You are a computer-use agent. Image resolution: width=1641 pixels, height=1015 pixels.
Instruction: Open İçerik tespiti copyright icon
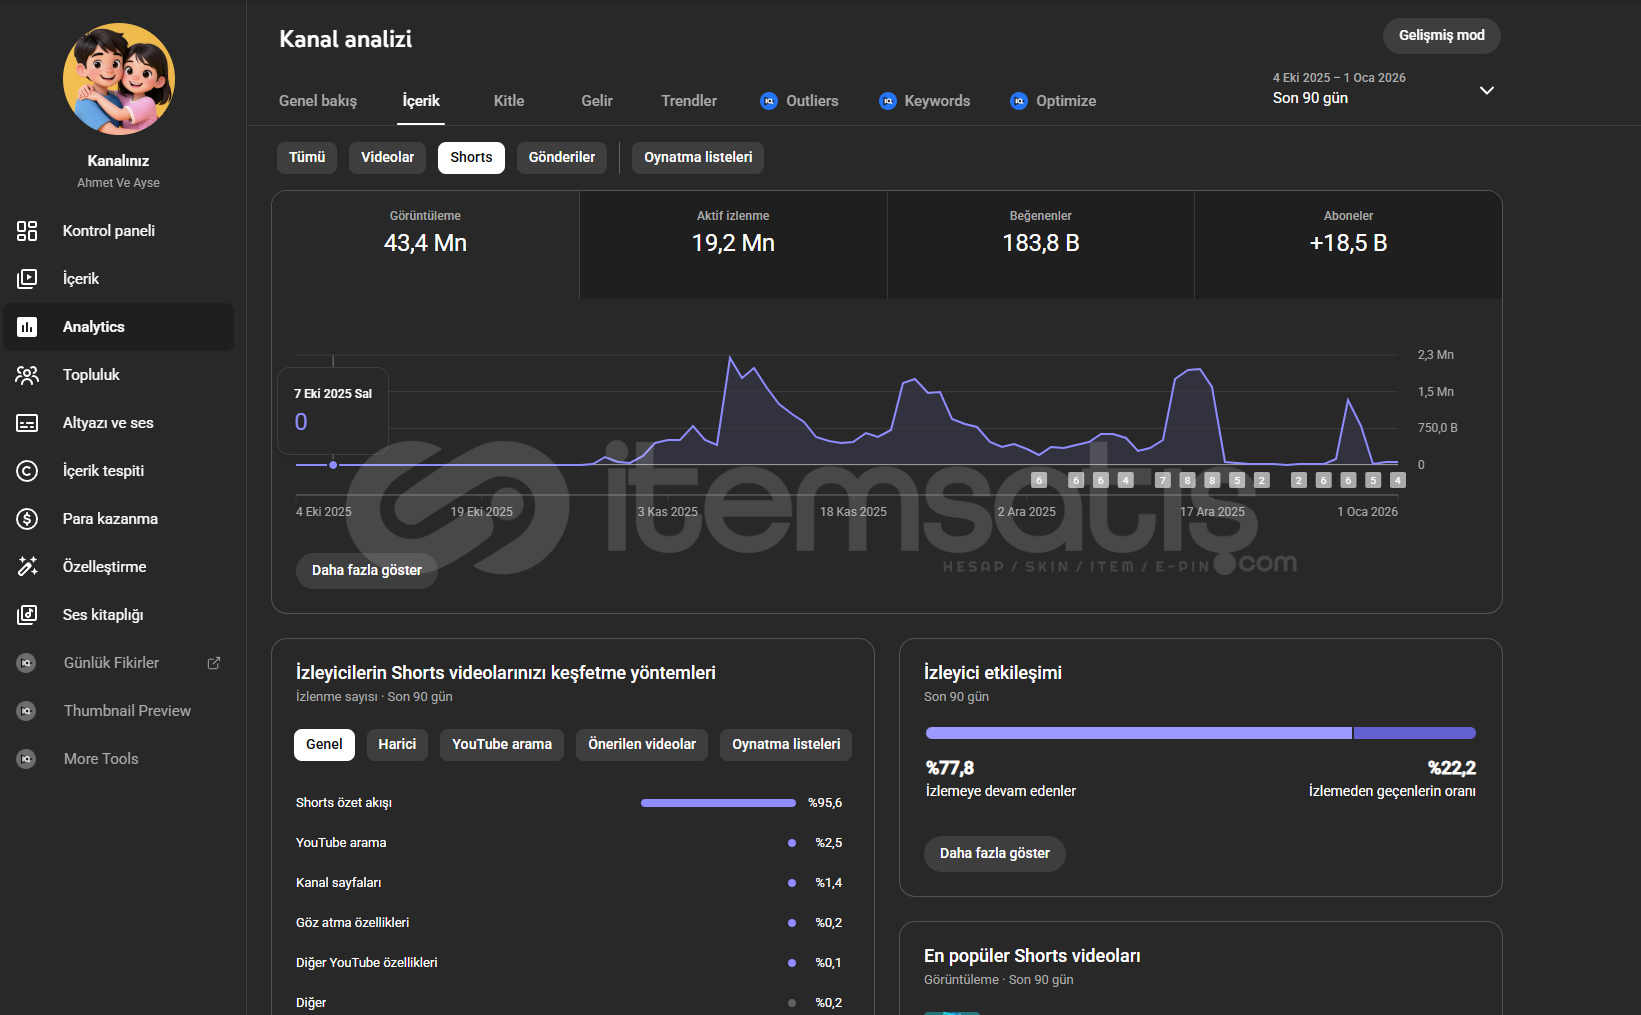point(27,471)
